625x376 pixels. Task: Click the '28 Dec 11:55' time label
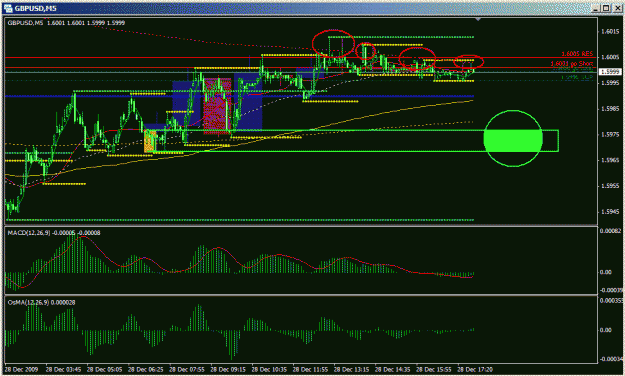pyautogui.click(x=311, y=369)
